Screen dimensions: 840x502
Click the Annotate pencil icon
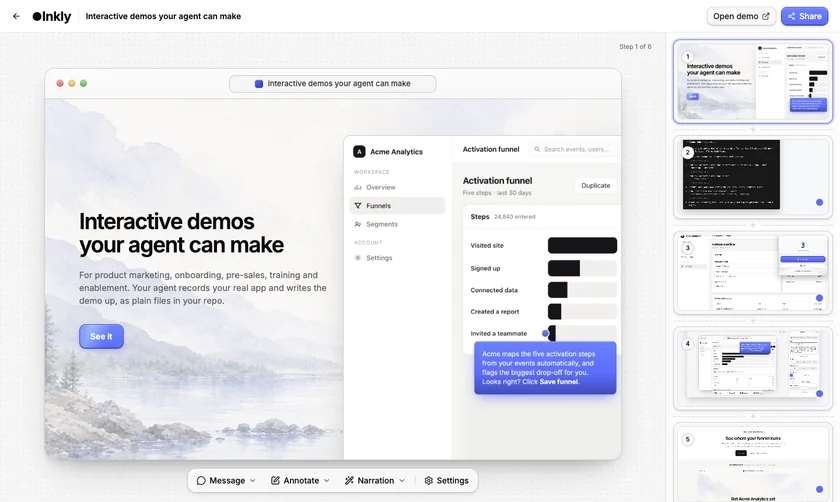pyautogui.click(x=275, y=481)
